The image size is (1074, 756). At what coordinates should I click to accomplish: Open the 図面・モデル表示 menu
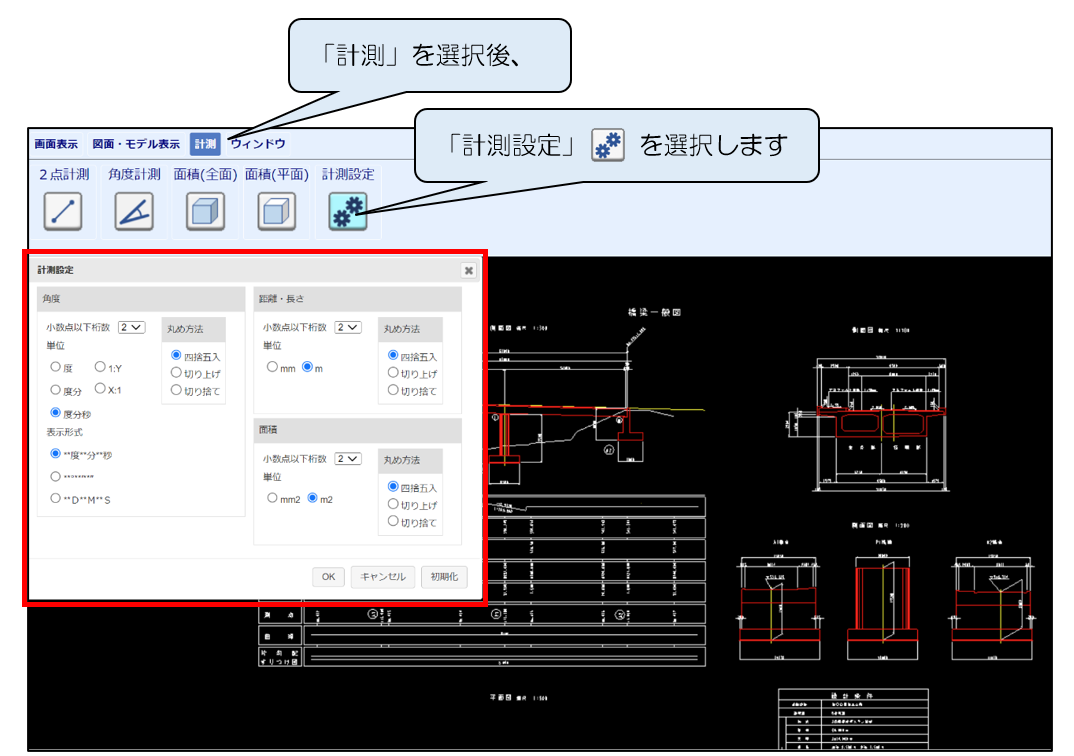(x=136, y=144)
